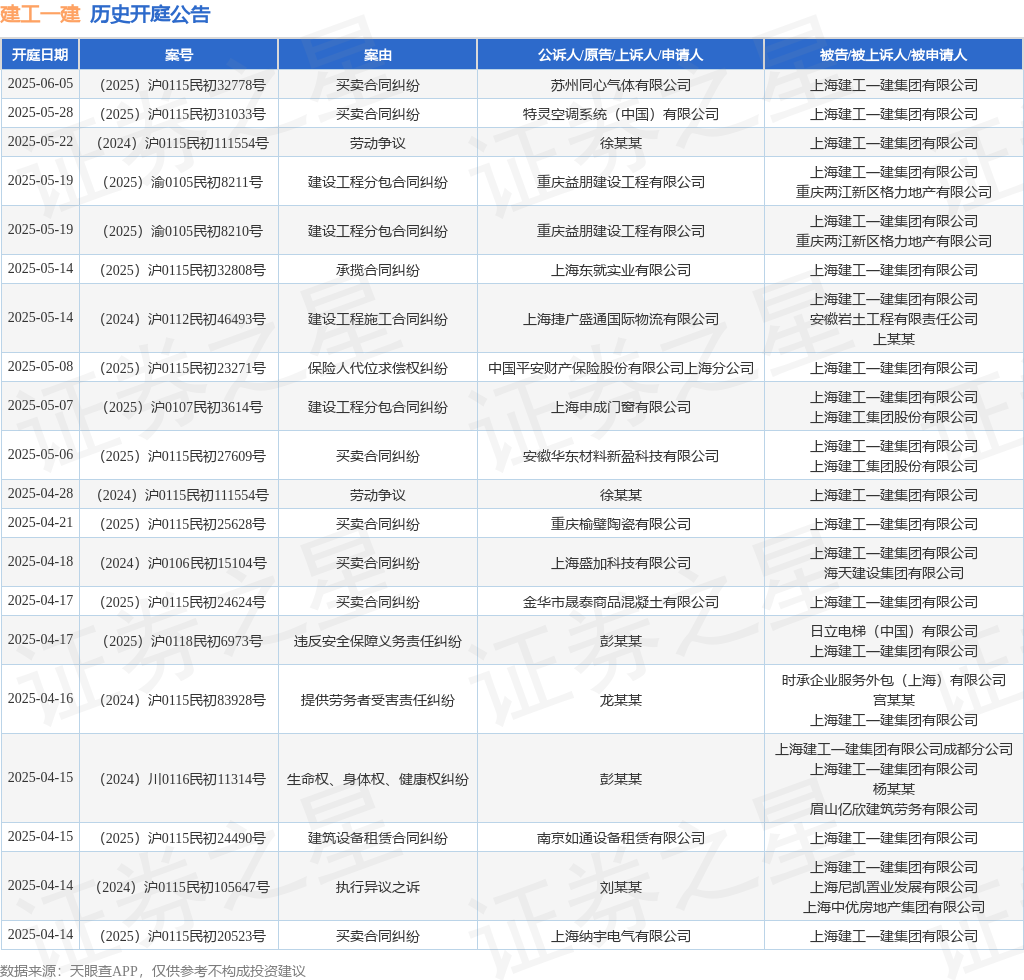The image size is (1024, 980).
Task: Click case cause 违反安全保障义务责任纠纷
Action: (x=377, y=642)
